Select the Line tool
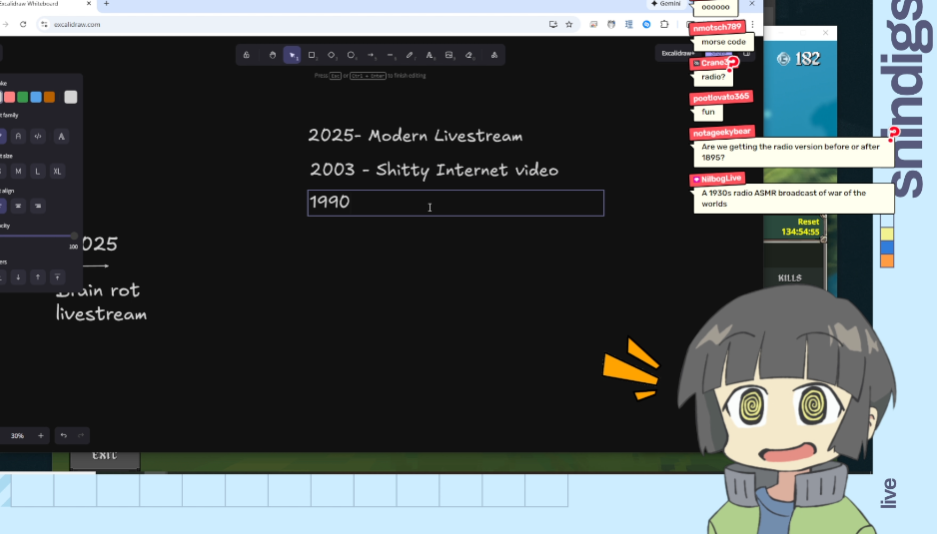The height and width of the screenshot is (534, 937). pyautogui.click(x=390, y=55)
